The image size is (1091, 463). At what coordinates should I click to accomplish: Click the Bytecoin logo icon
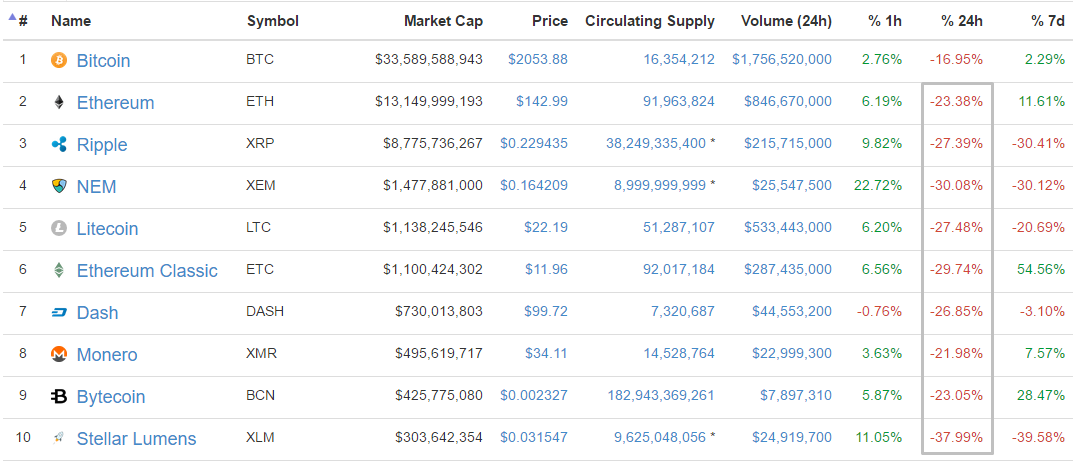pos(59,396)
